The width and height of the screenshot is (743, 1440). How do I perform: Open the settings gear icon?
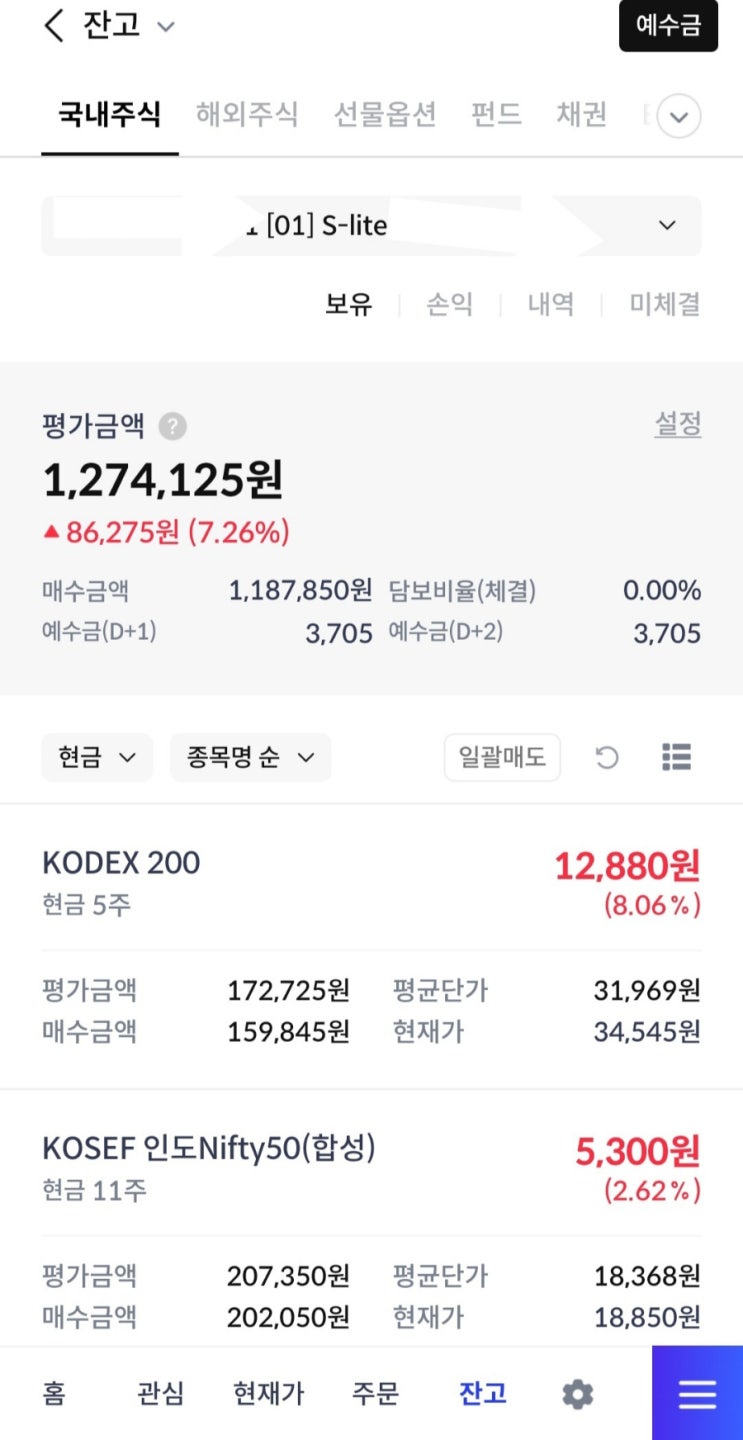578,1394
